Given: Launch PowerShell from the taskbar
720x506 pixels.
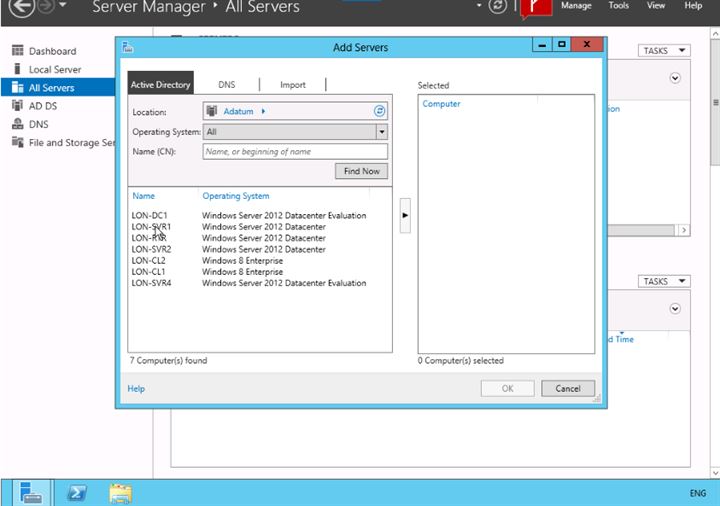Looking at the screenshot, I should point(77,493).
